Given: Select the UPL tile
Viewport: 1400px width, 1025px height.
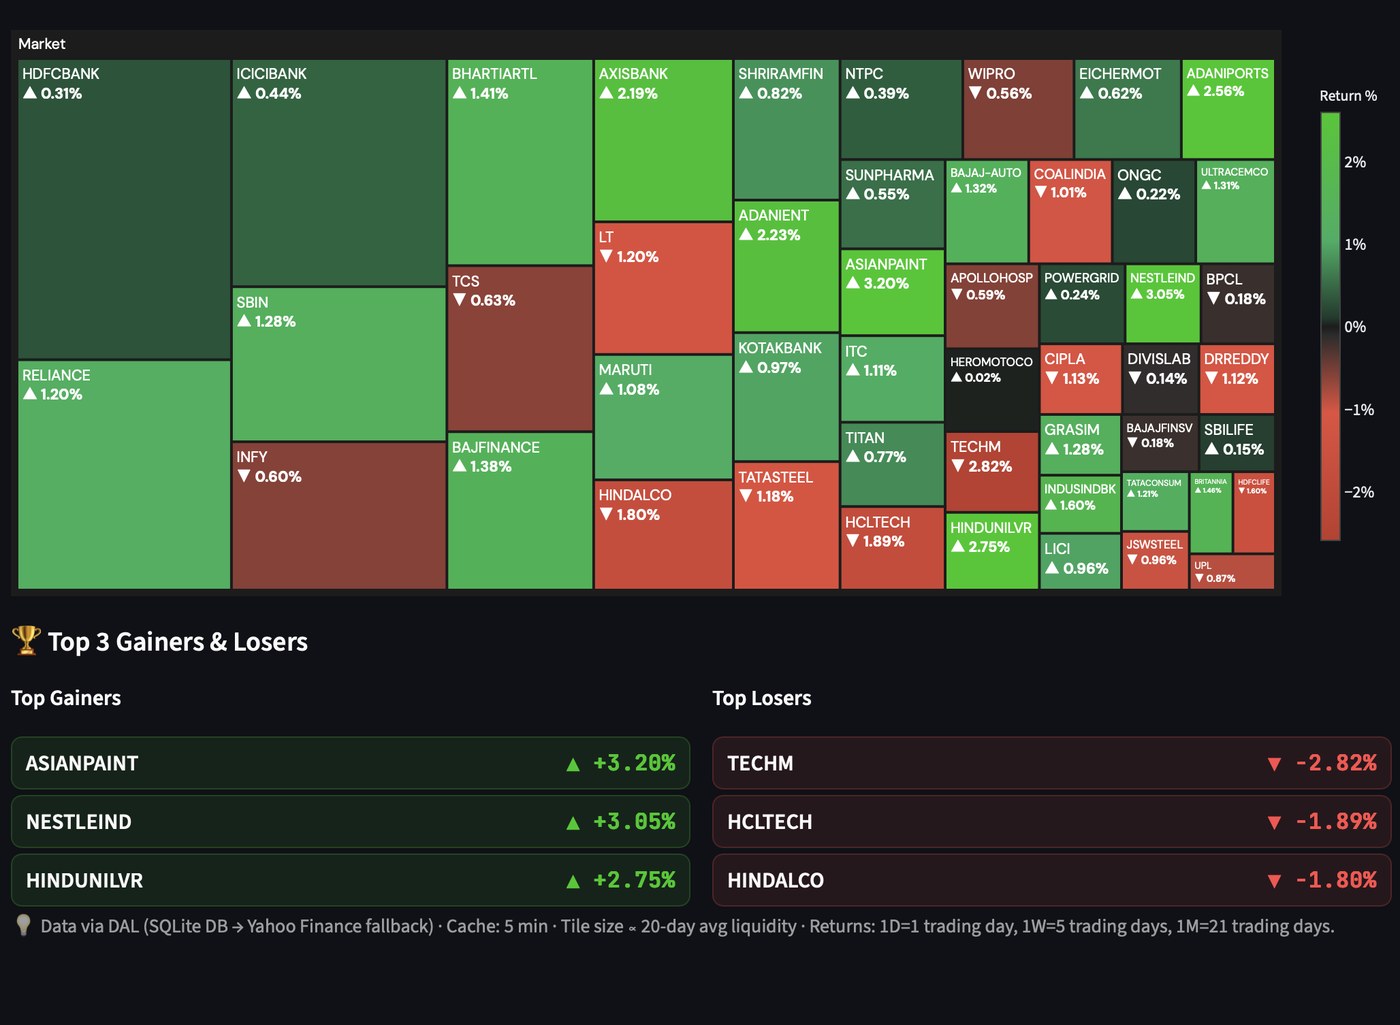Looking at the screenshot, I should coord(1232,572).
